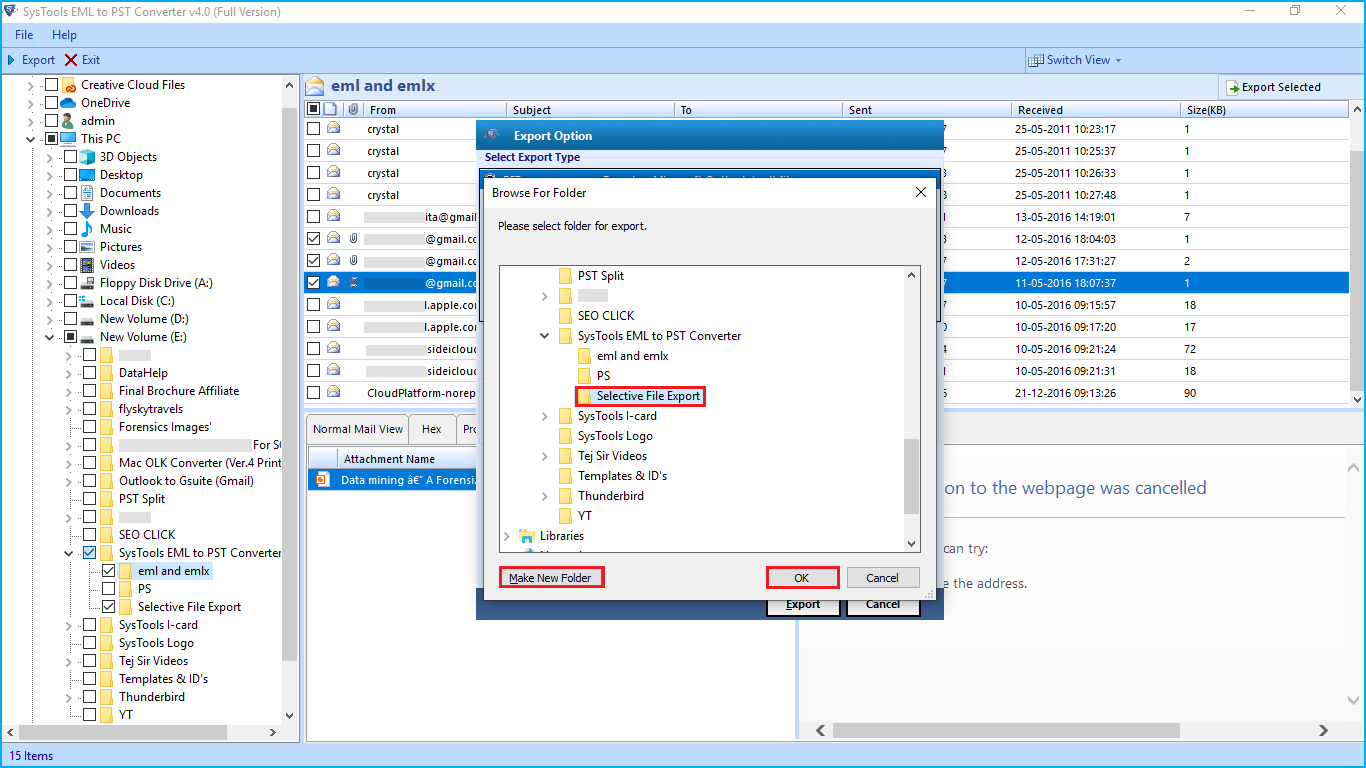Switch to Normal Mail View tab
Viewport: 1366px width, 768px height.
pos(358,429)
